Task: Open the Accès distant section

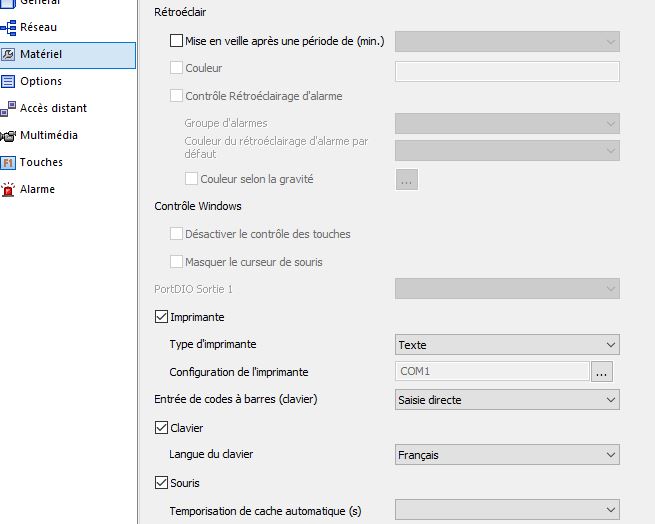Action: [x=53, y=108]
